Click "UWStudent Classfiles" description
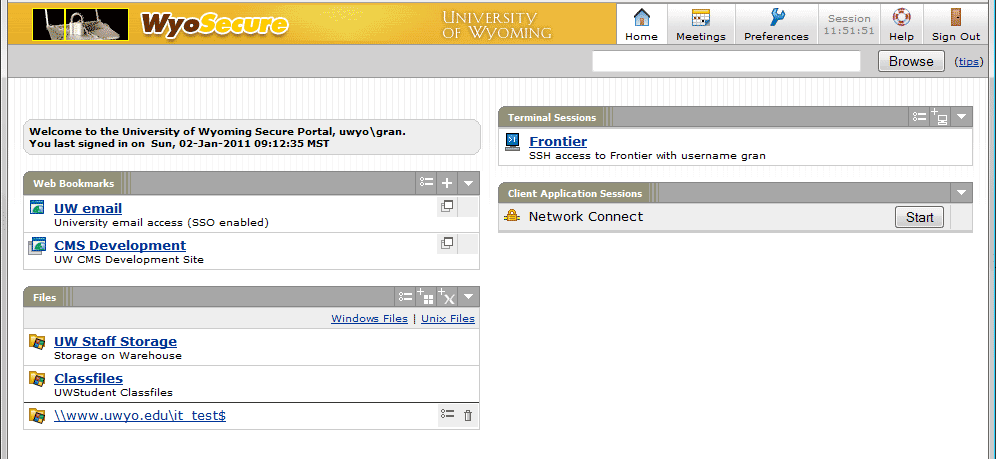This screenshot has width=999, height=459. coord(113,393)
